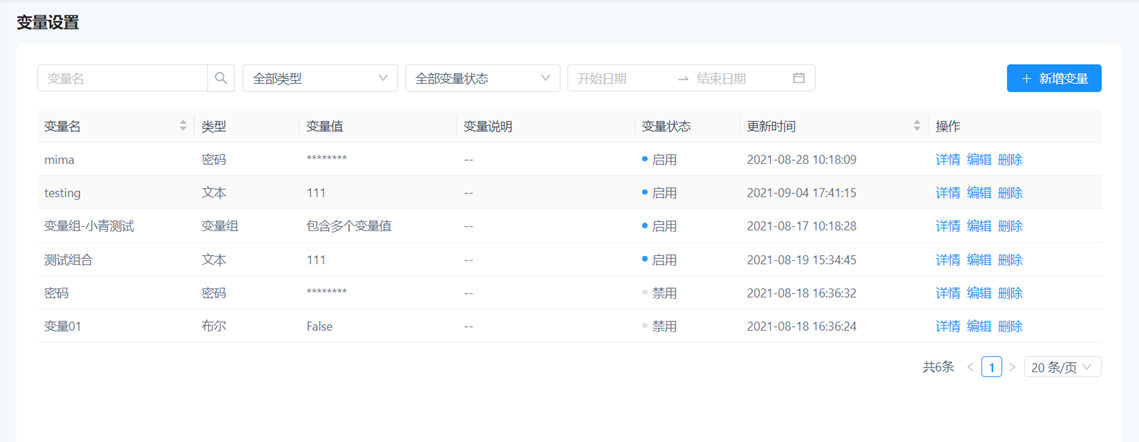Go to next page arrow

(x=1012, y=367)
